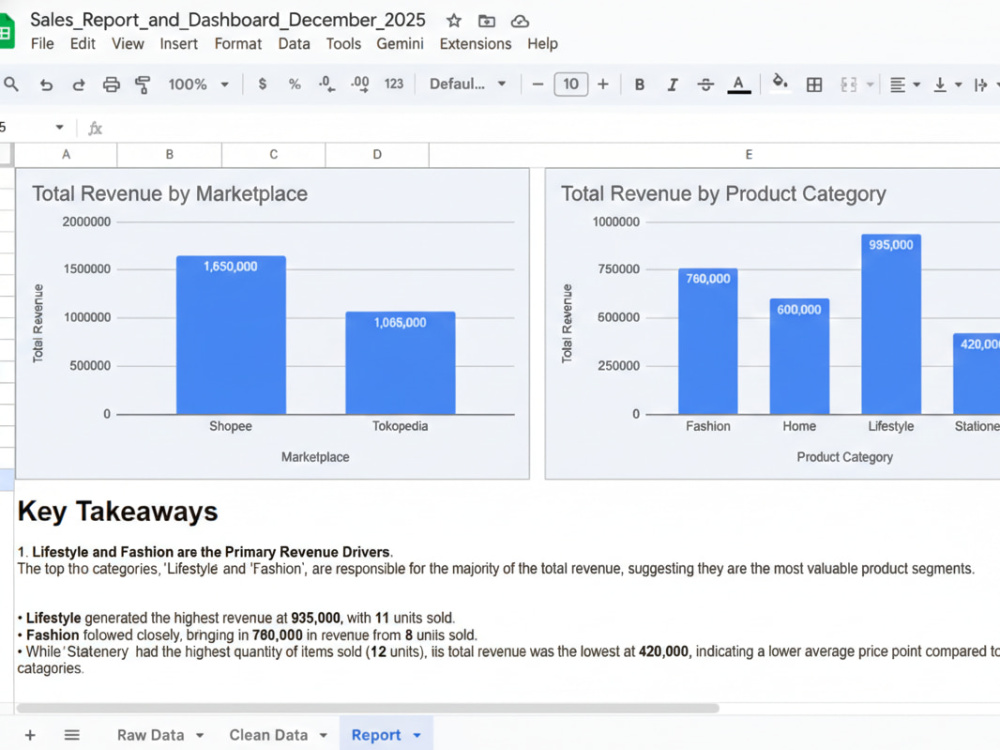
Task: Select column E header
Action: (x=749, y=154)
